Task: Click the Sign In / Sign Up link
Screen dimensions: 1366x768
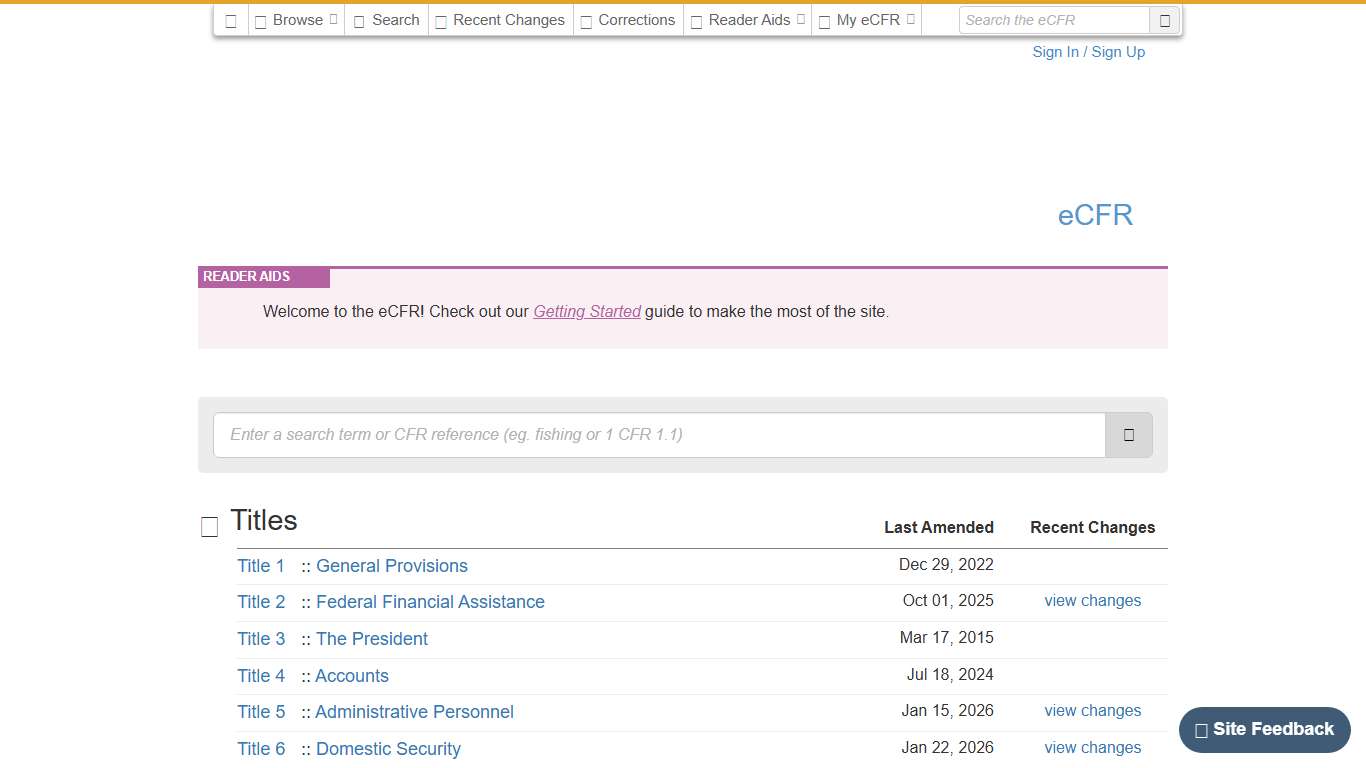Action: (x=1088, y=52)
